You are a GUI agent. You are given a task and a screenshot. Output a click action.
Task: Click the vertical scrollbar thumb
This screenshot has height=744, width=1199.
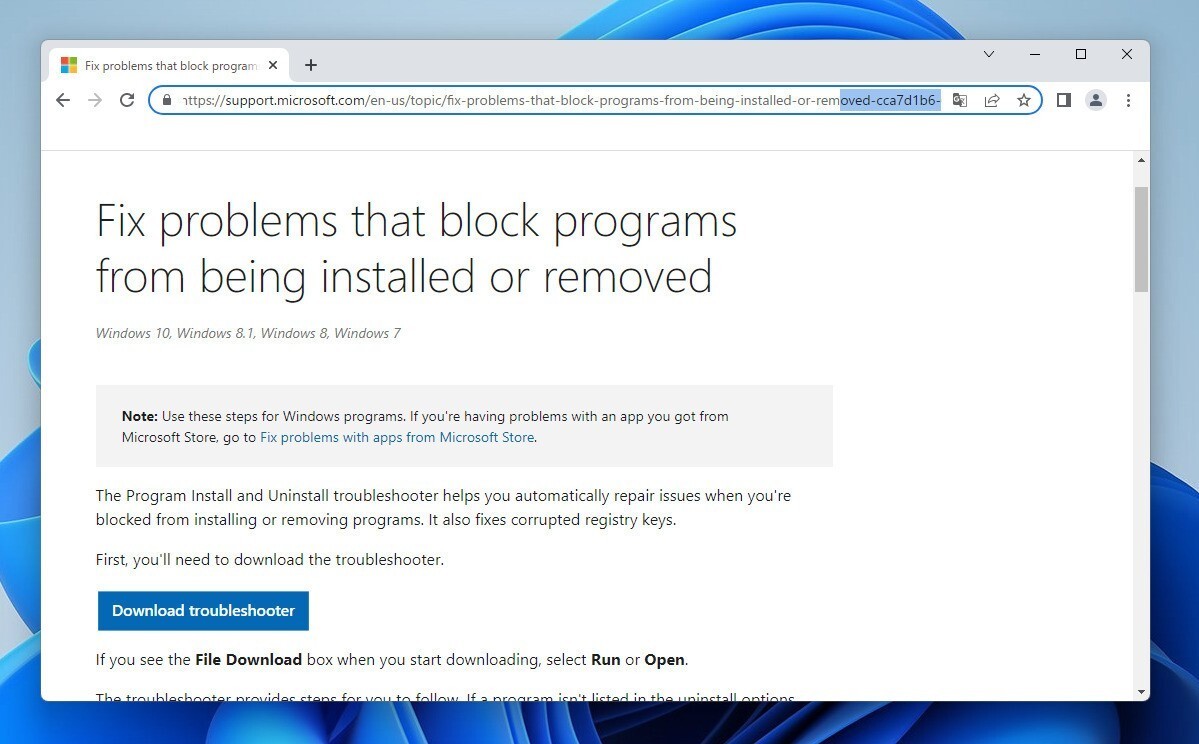[x=1141, y=239]
